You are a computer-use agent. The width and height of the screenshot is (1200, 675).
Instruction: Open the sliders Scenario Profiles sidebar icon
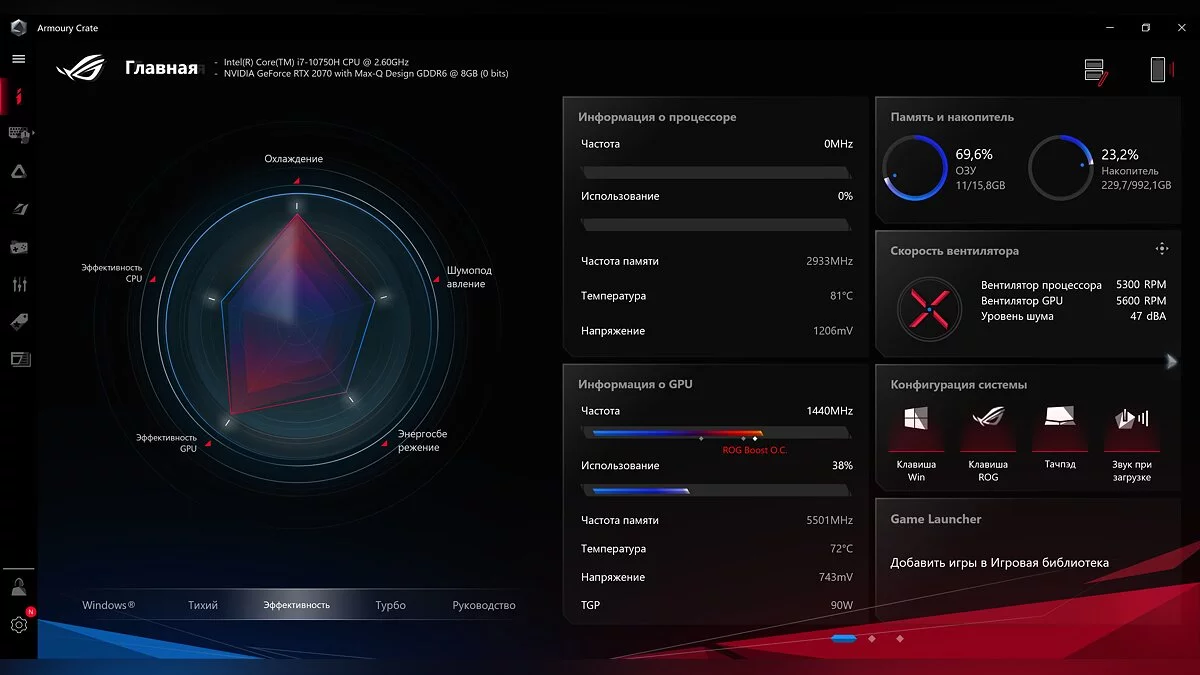coord(19,285)
